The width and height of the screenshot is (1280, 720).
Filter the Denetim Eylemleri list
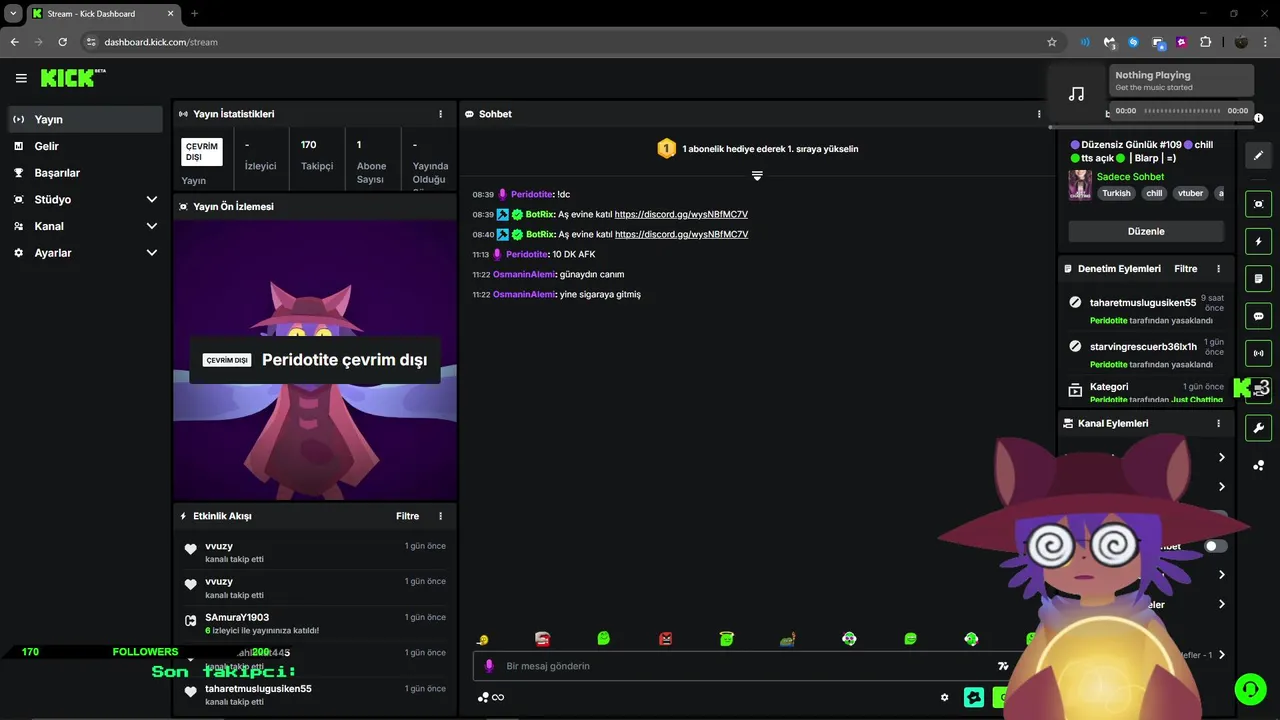pyautogui.click(x=1185, y=269)
